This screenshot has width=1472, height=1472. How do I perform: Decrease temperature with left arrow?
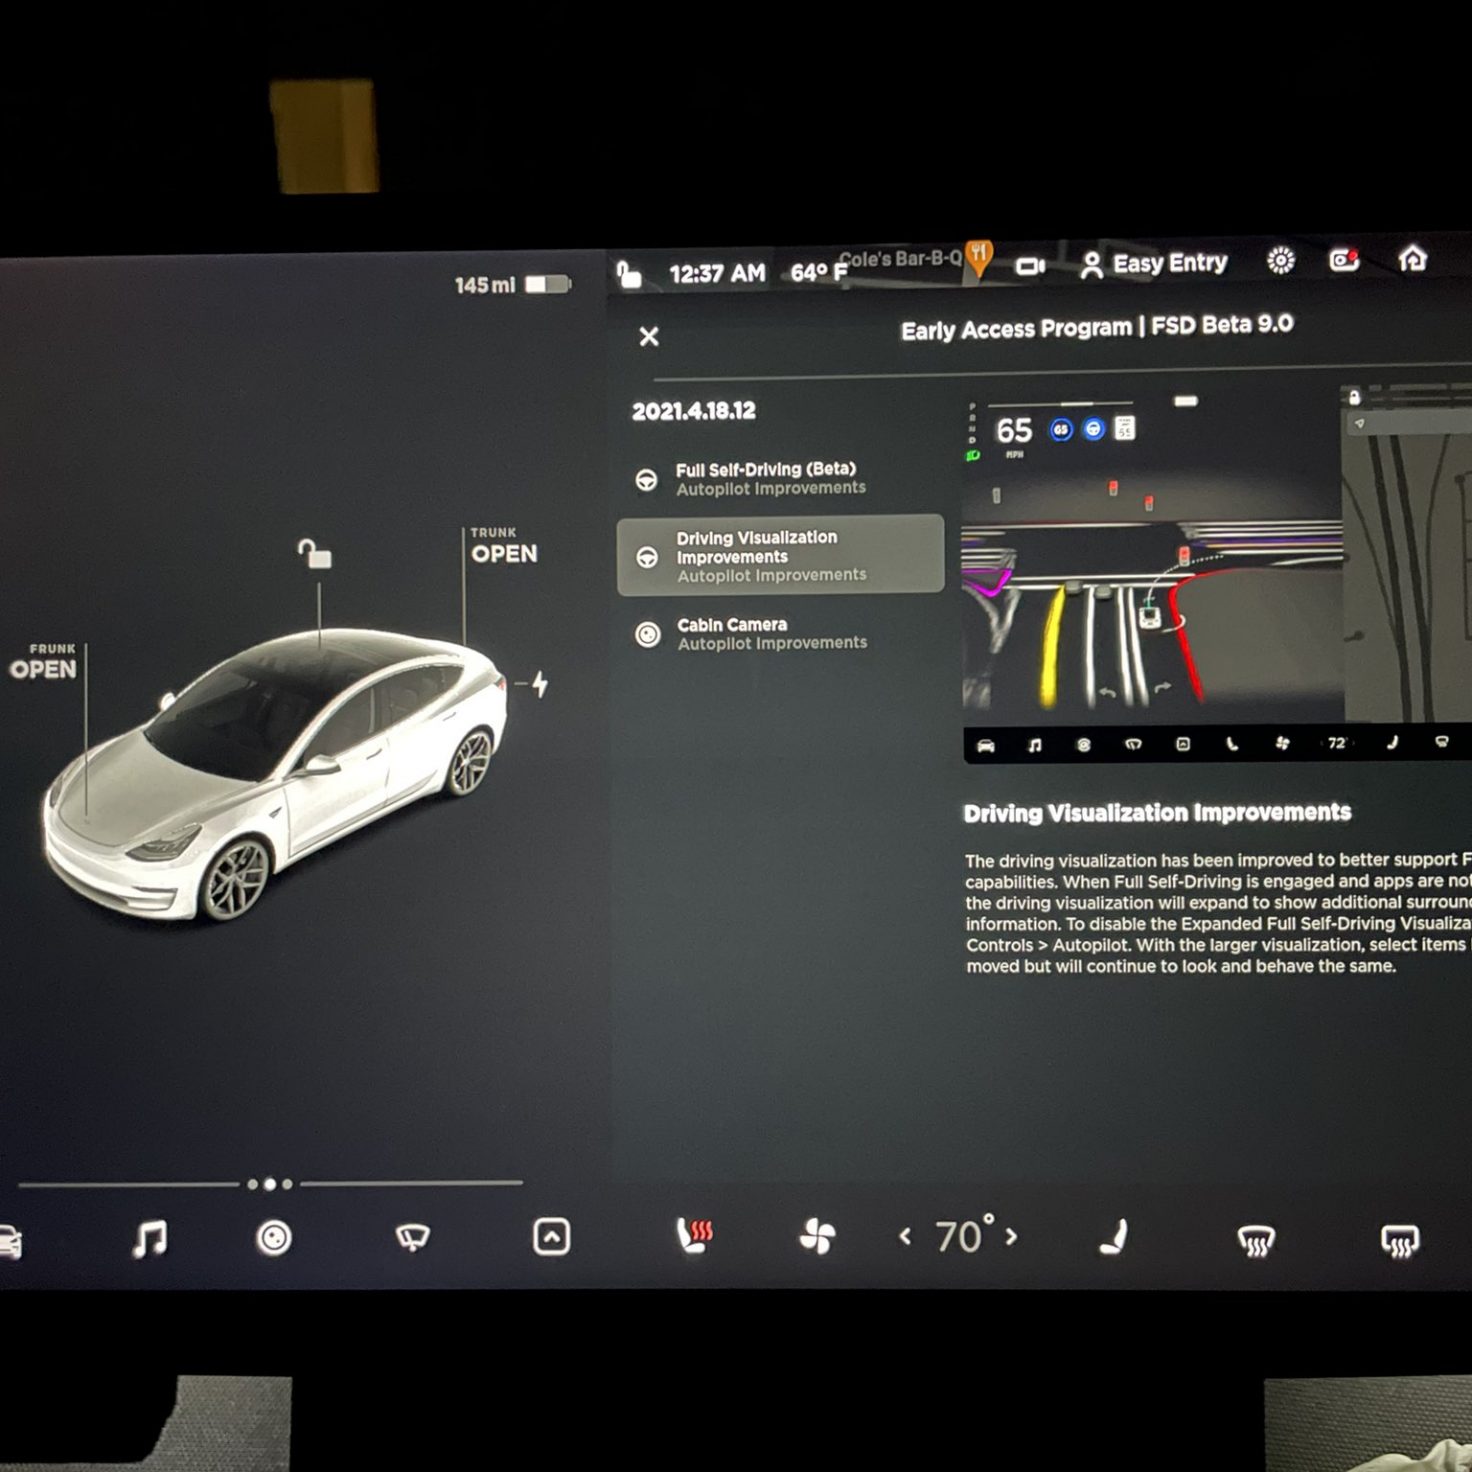905,1237
